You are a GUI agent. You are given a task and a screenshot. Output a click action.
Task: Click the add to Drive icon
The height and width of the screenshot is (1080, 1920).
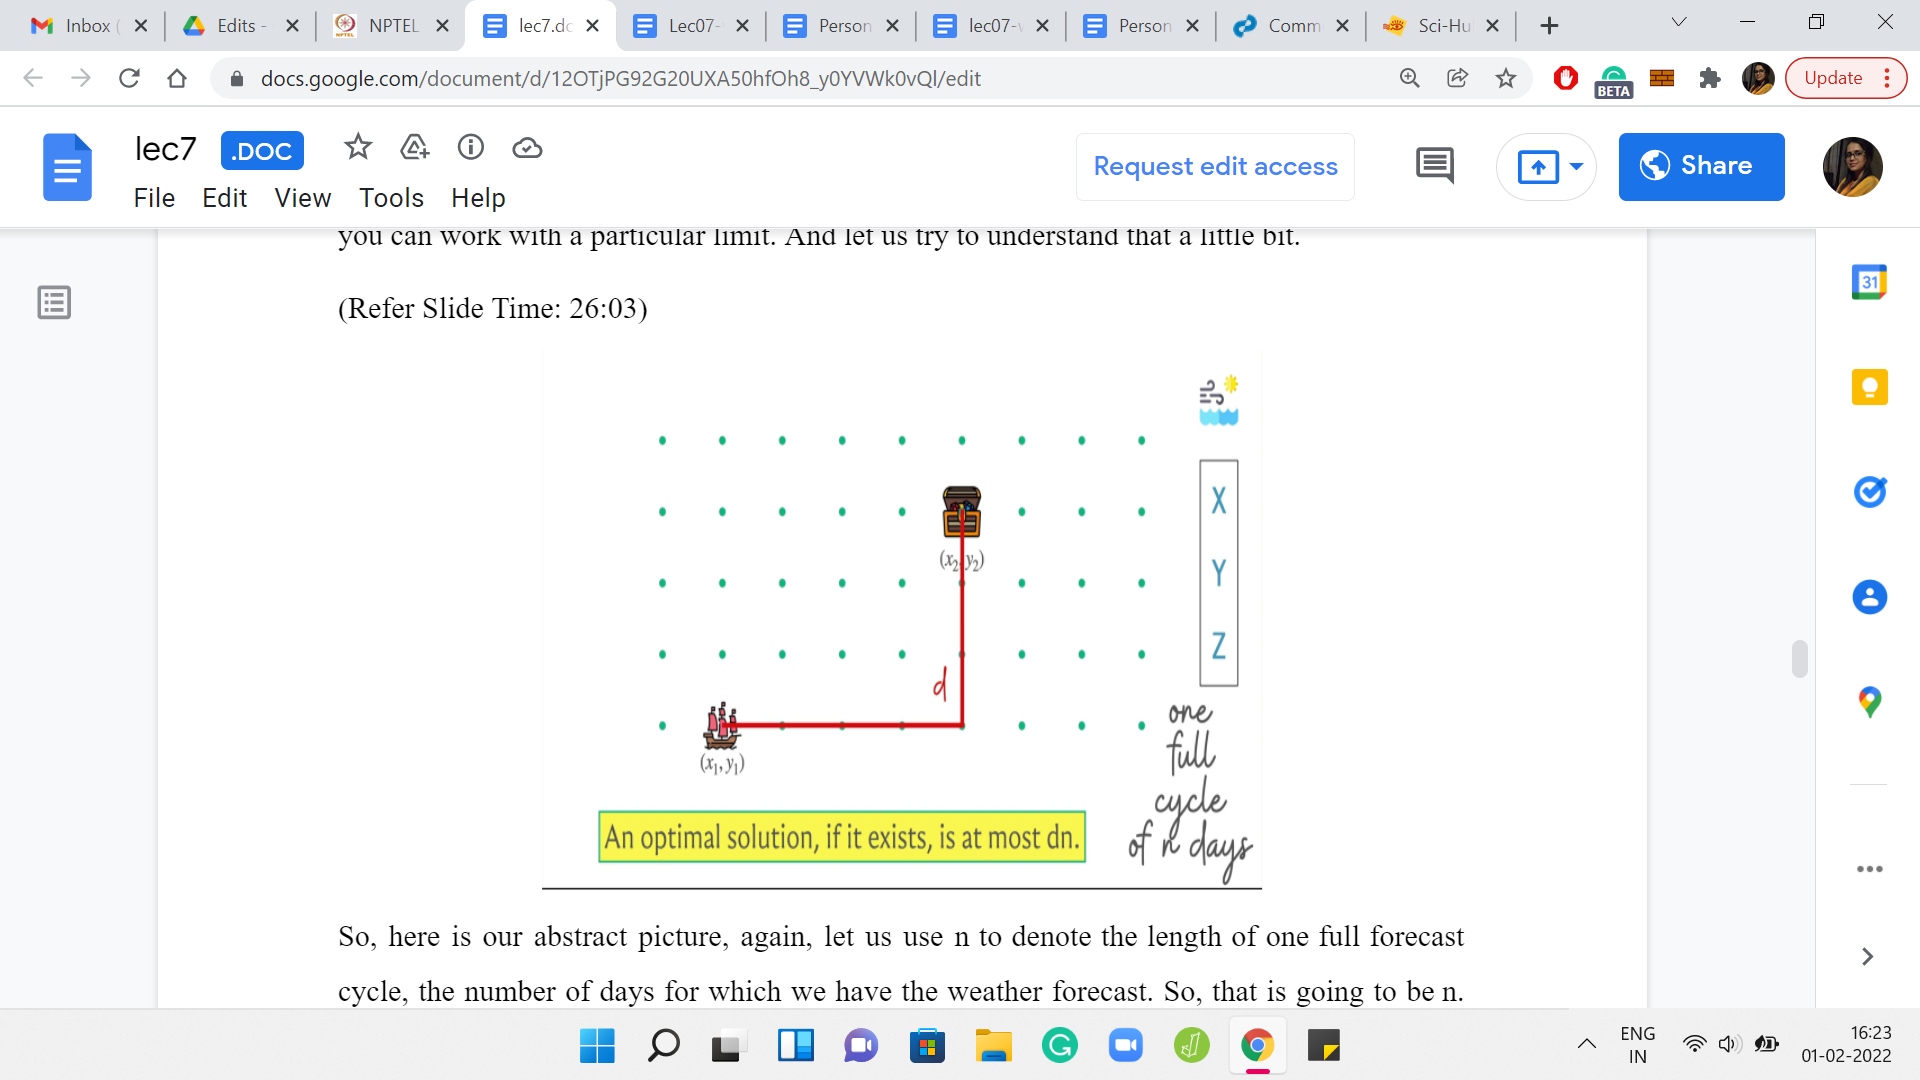pos(414,148)
